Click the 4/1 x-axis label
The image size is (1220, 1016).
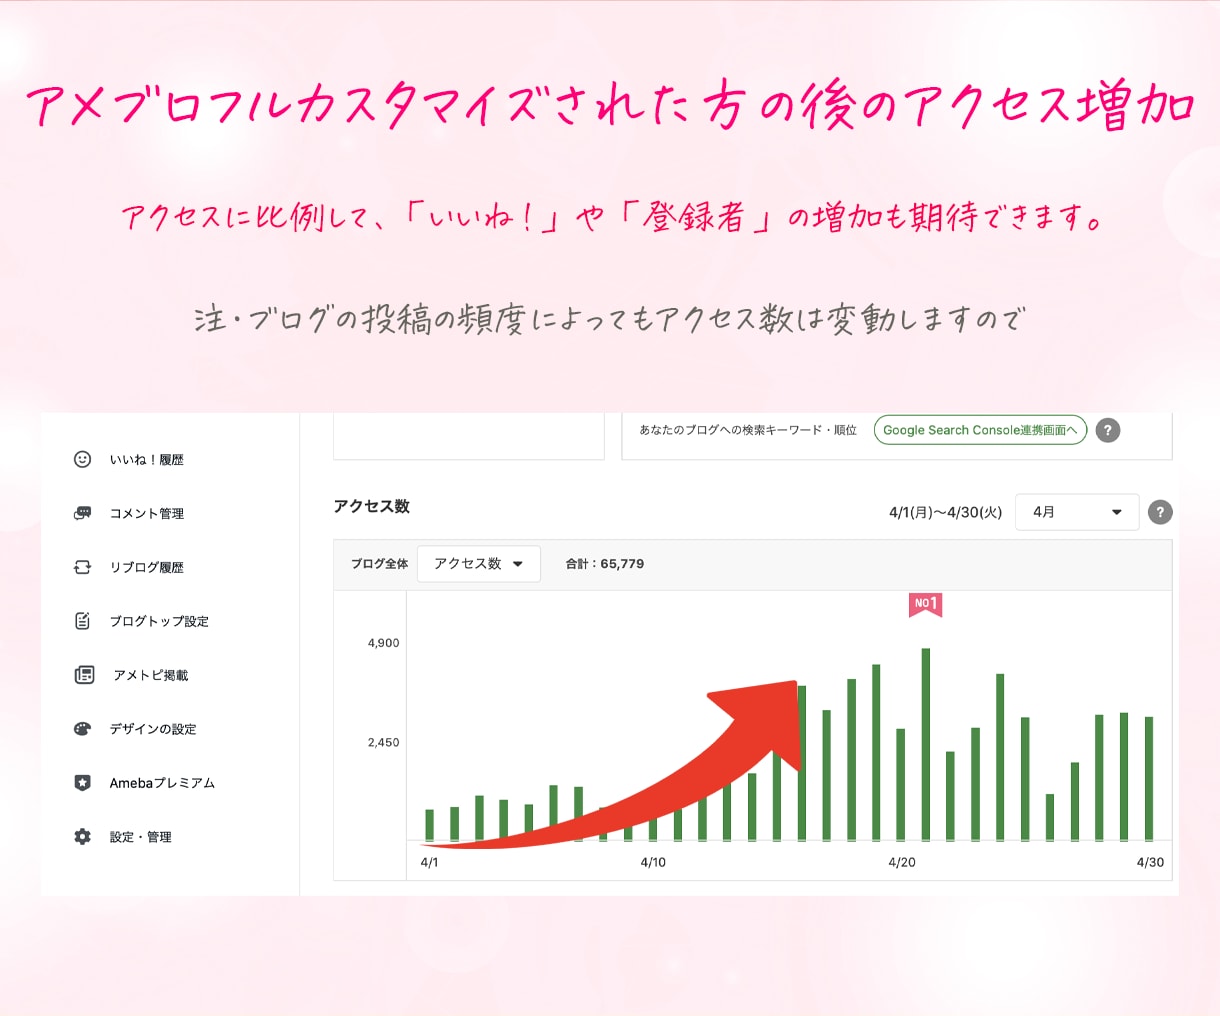pyautogui.click(x=429, y=862)
